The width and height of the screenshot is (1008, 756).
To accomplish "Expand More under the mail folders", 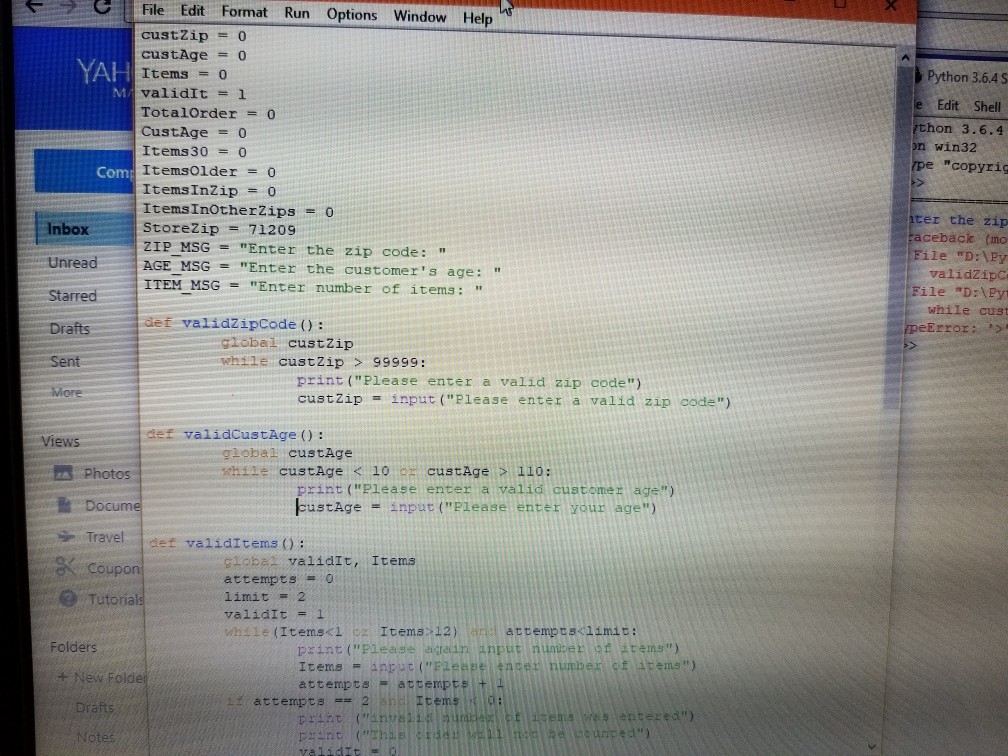I will [x=66, y=392].
